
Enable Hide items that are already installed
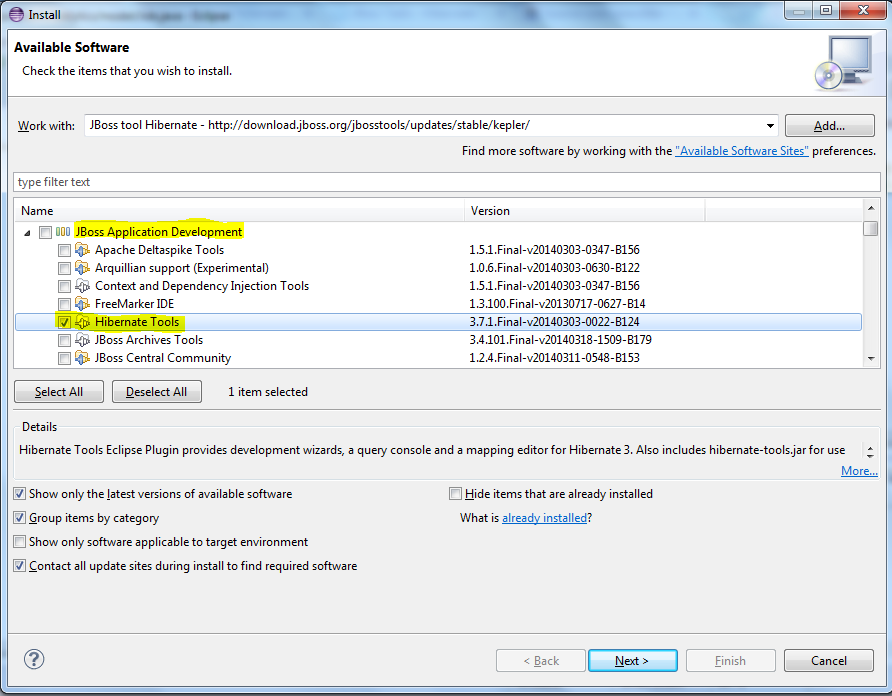tap(456, 494)
